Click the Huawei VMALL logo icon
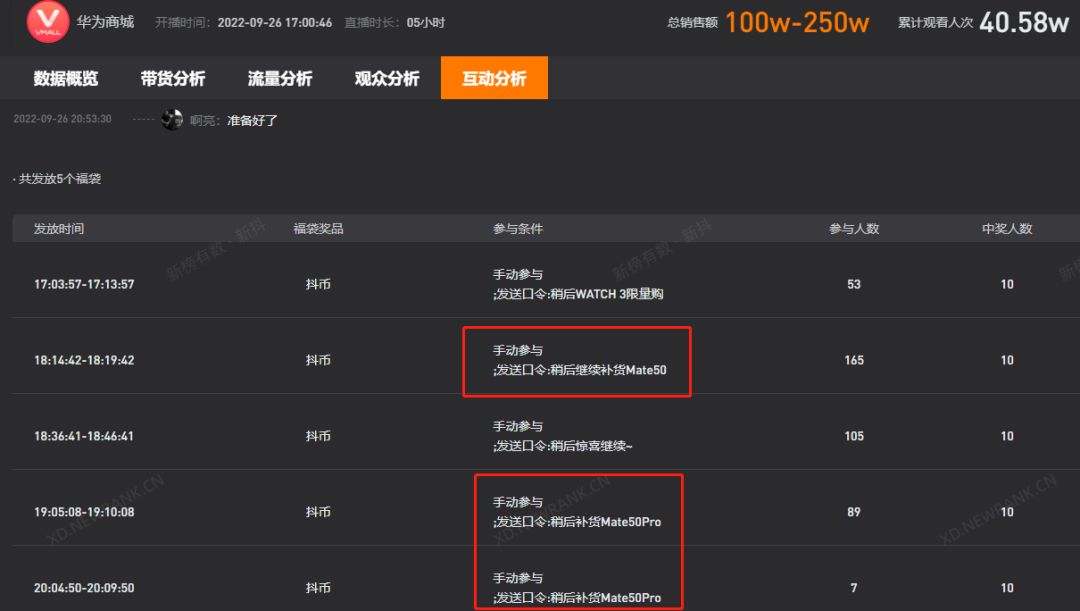The height and width of the screenshot is (611, 1080). 48,21
